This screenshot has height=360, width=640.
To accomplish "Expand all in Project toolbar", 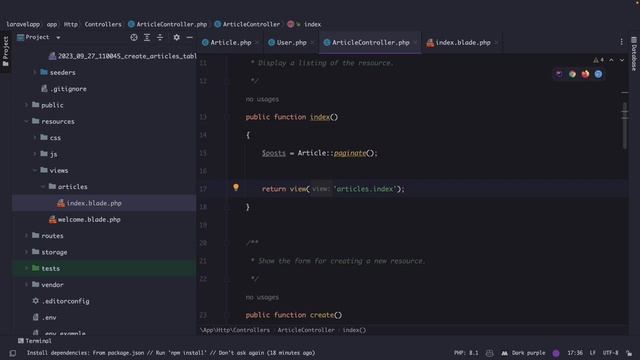I will 147,38.
